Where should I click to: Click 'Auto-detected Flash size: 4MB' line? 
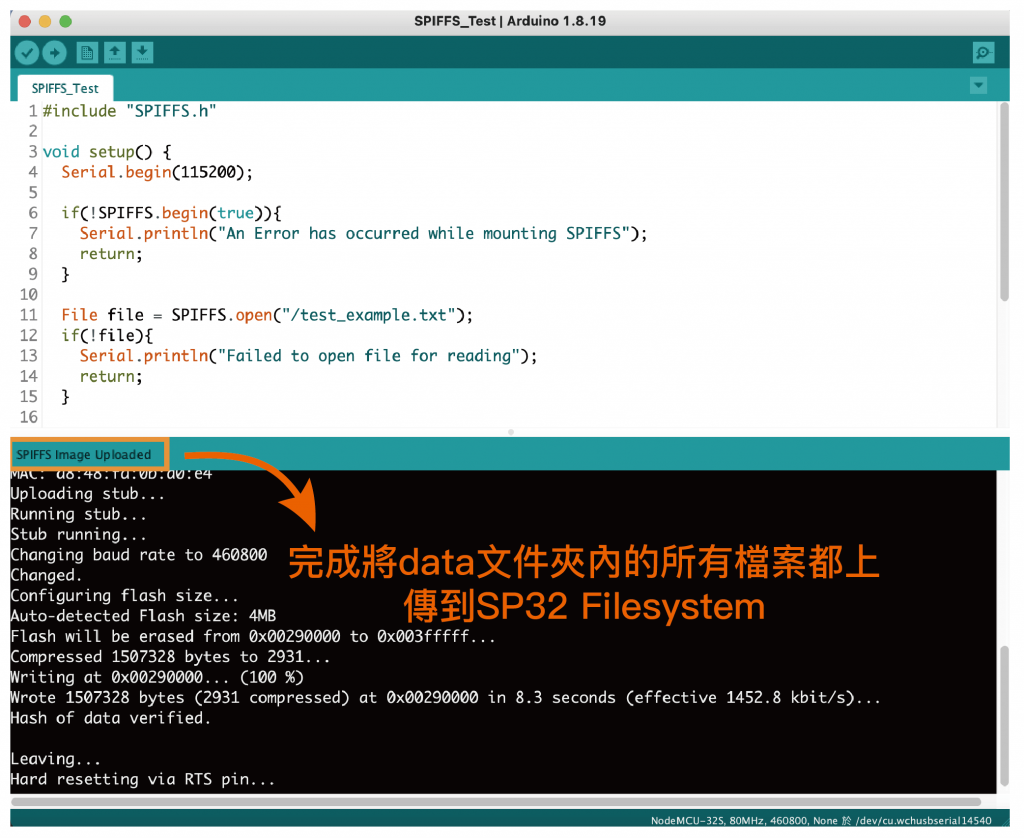pos(143,616)
